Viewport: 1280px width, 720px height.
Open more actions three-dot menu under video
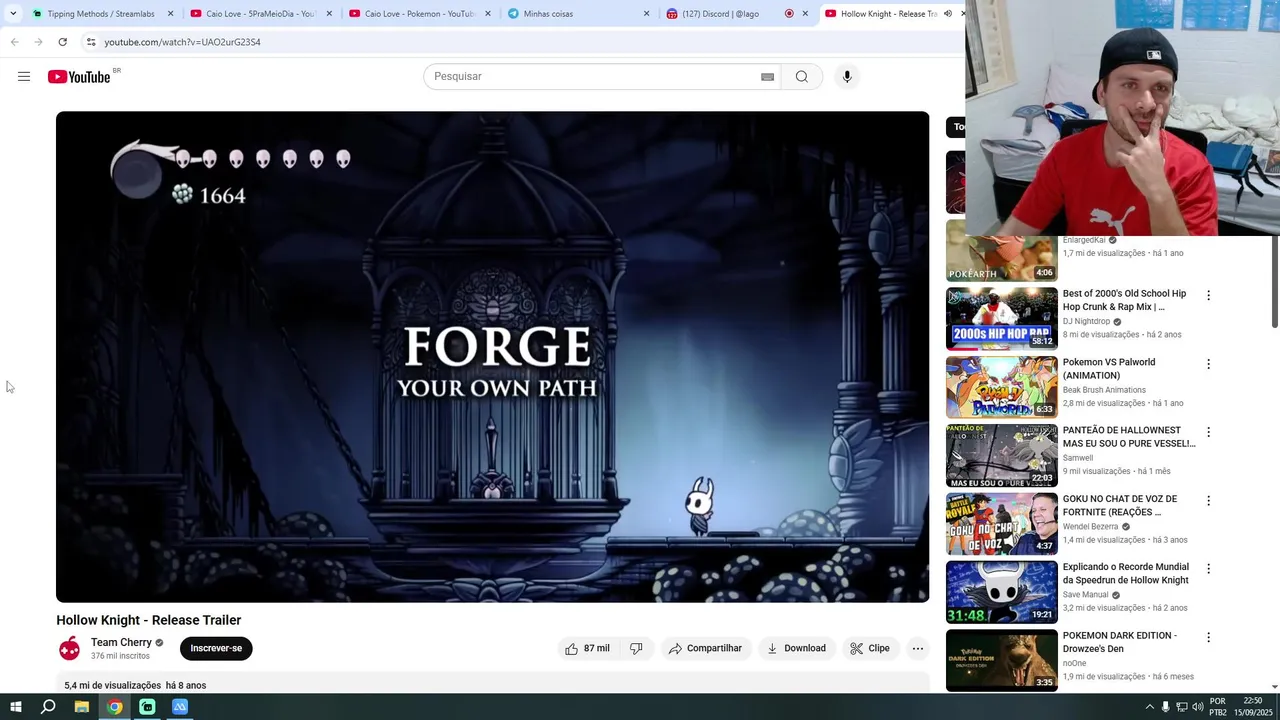[917, 648]
